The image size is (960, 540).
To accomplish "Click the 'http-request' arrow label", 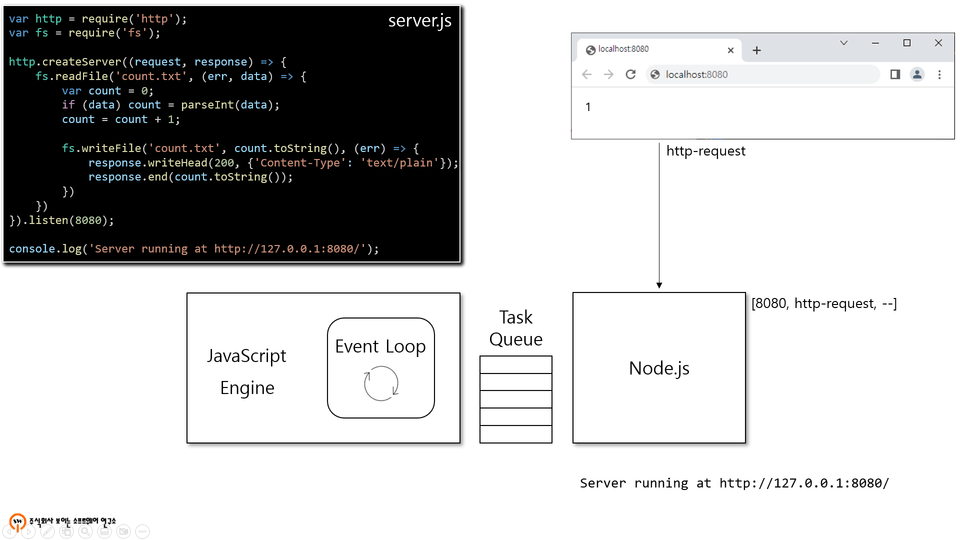I will (705, 151).
